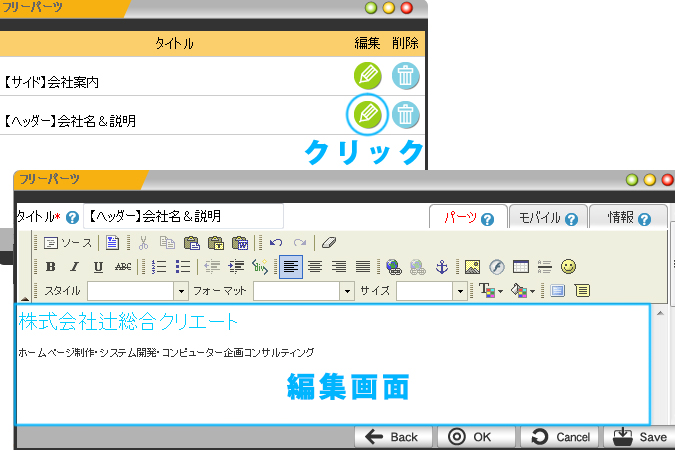The image size is (675, 450).
Task: Delete the 【ヘッダー】会社名&説明 row with trash icon
Action: coord(406,115)
